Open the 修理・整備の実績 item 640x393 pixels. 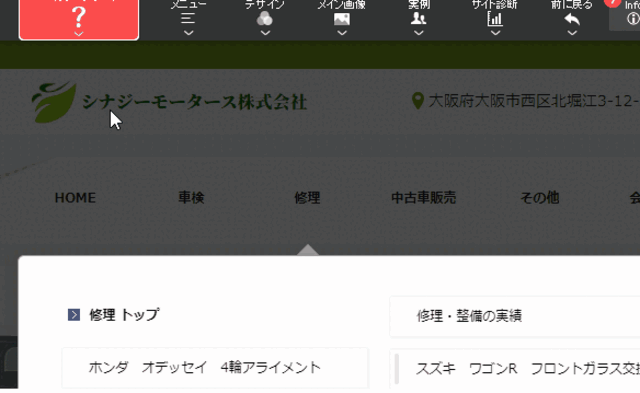515,316
